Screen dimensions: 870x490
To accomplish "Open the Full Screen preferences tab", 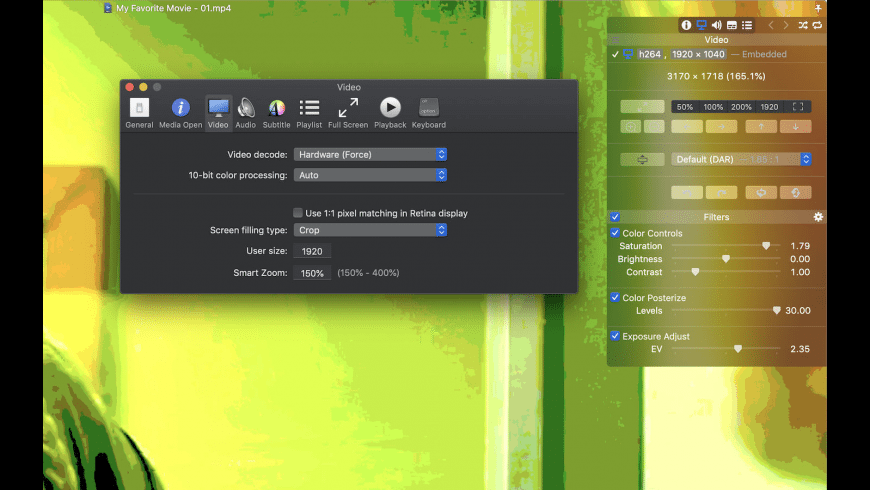I will pos(348,113).
